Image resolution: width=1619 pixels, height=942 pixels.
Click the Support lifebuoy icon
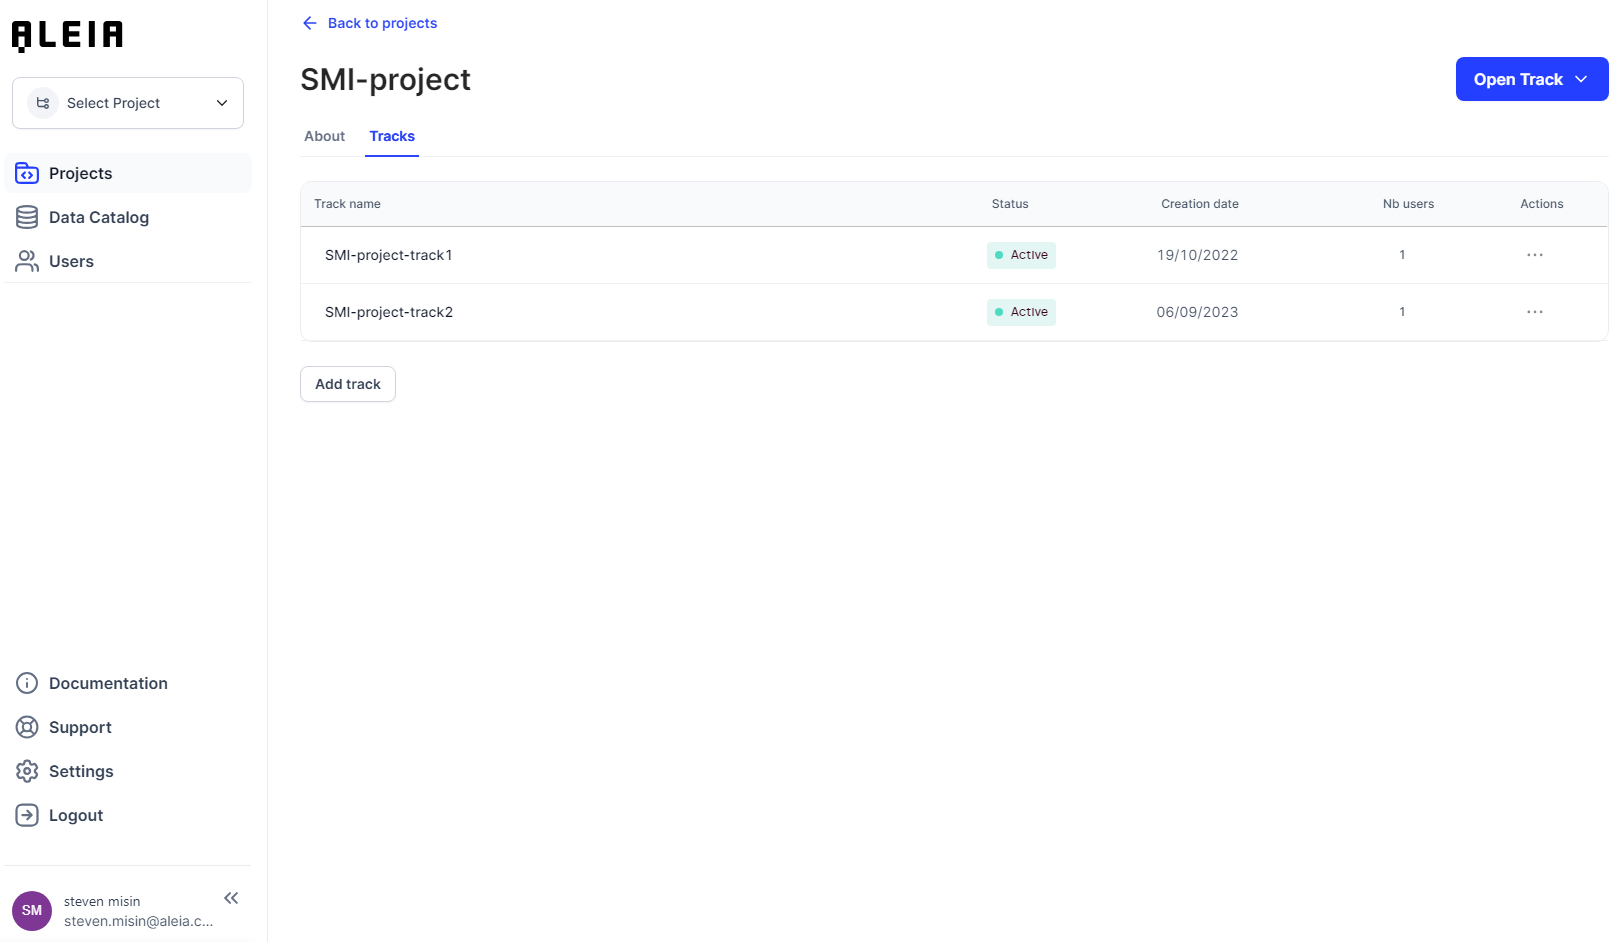[x=27, y=727]
